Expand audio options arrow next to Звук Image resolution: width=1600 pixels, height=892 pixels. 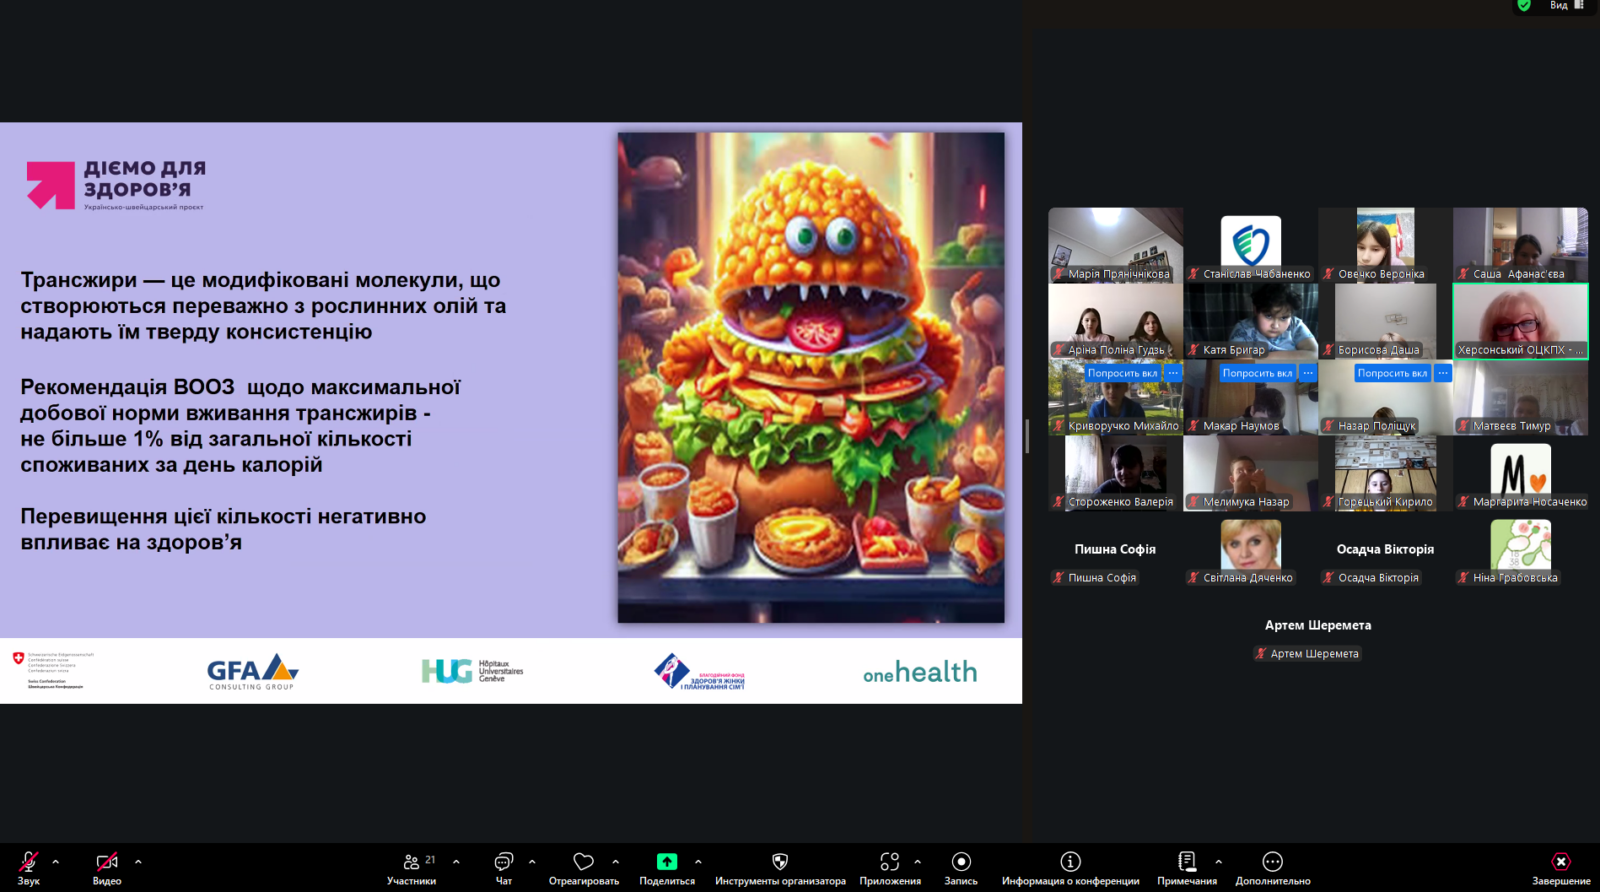(x=56, y=861)
